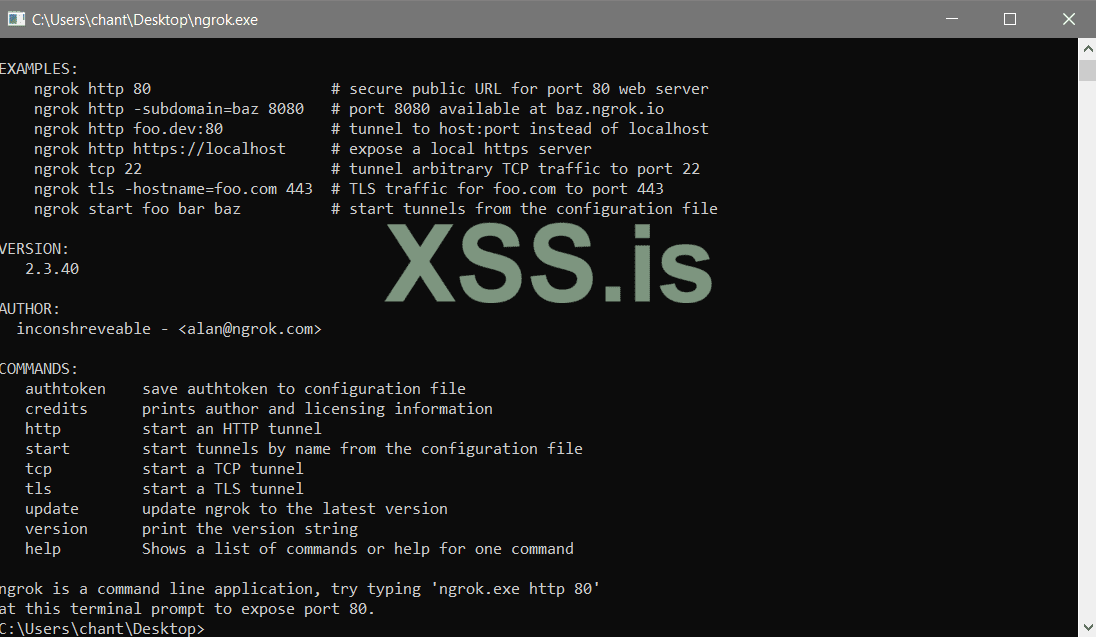Image resolution: width=1096 pixels, height=637 pixels.
Task: Click the ngrok console icon in title bar
Action: pyautogui.click(x=16, y=19)
